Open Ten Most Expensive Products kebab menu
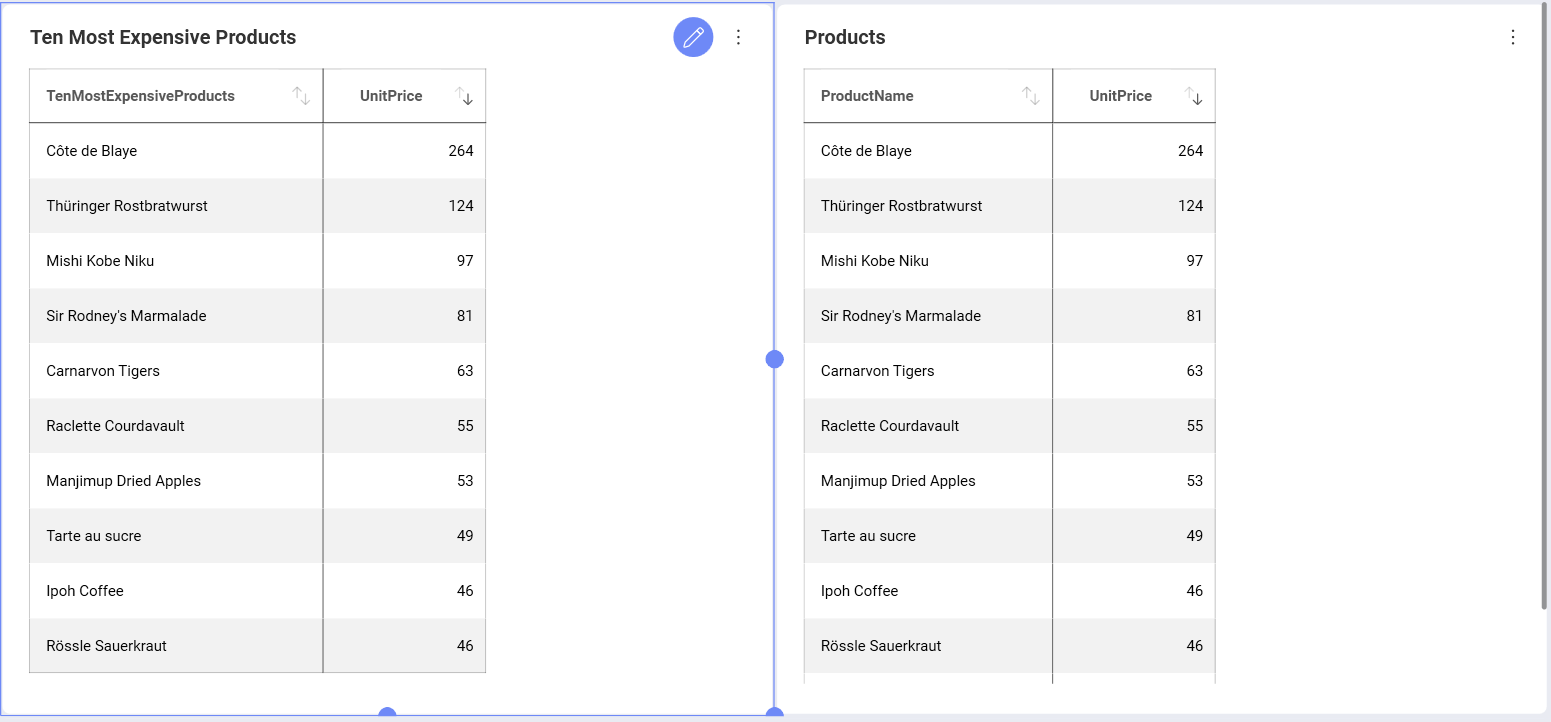The height and width of the screenshot is (722, 1551). tap(739, 37)
